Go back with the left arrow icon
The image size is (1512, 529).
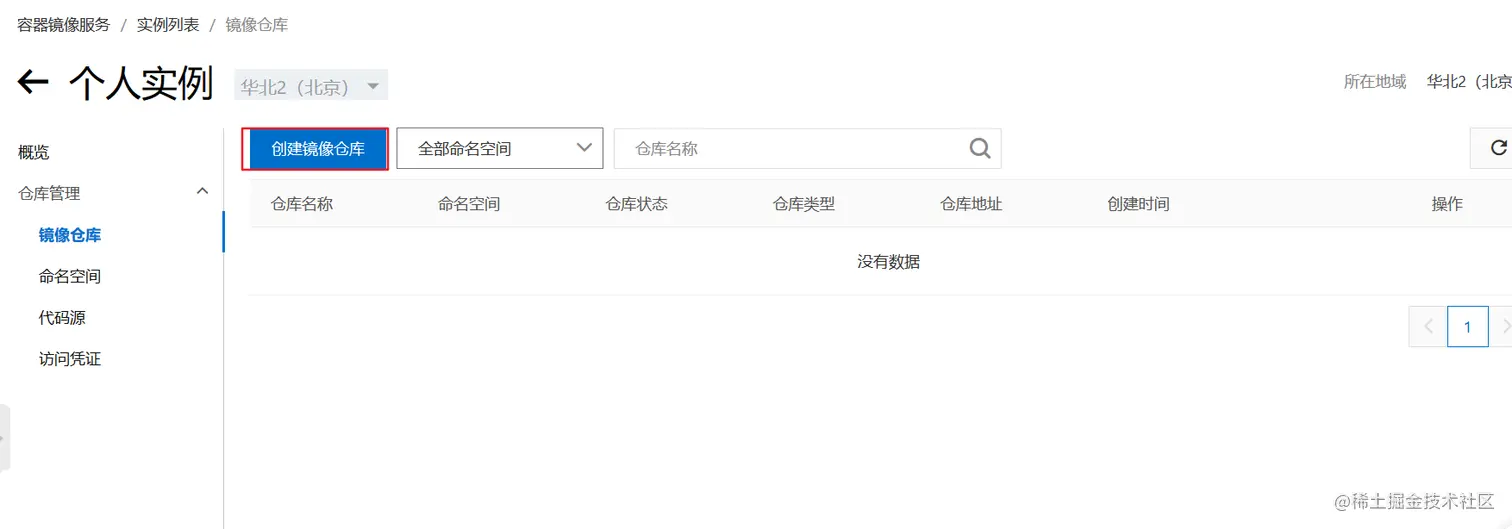point(33,82)
